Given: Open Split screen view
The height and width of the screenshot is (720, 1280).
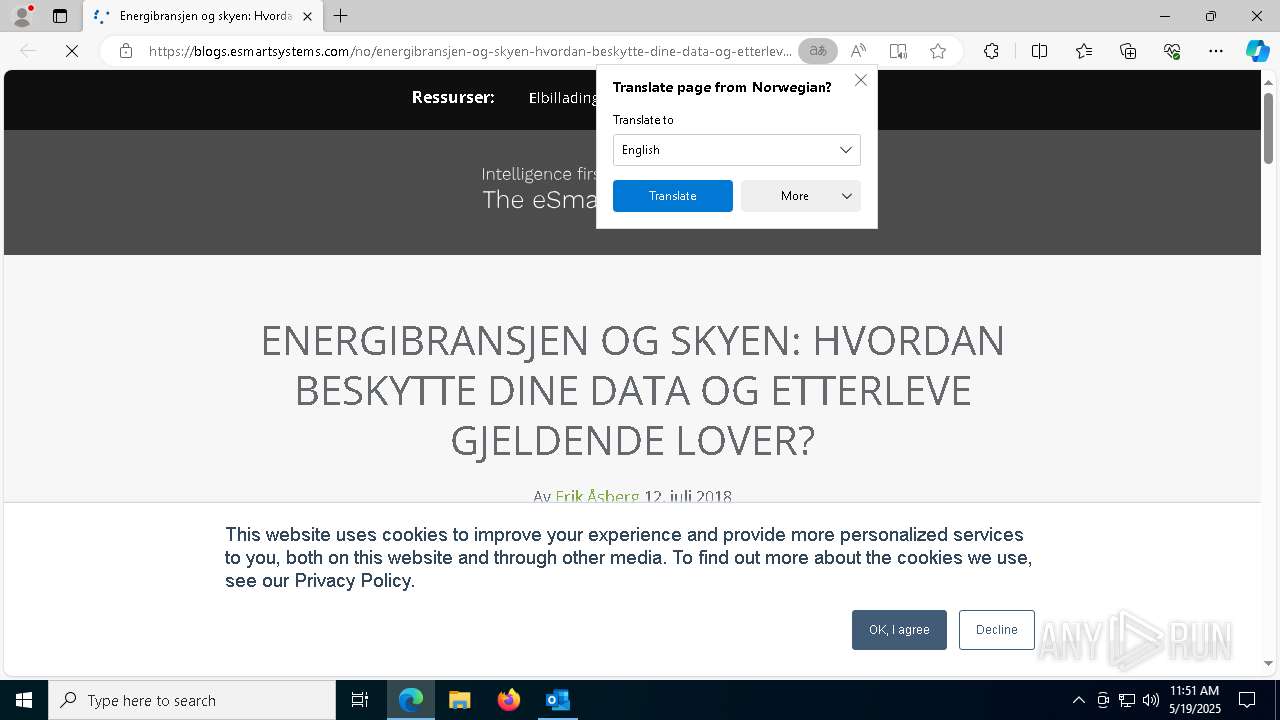Looking at the screenshot, I should (x=1039, y=51).
